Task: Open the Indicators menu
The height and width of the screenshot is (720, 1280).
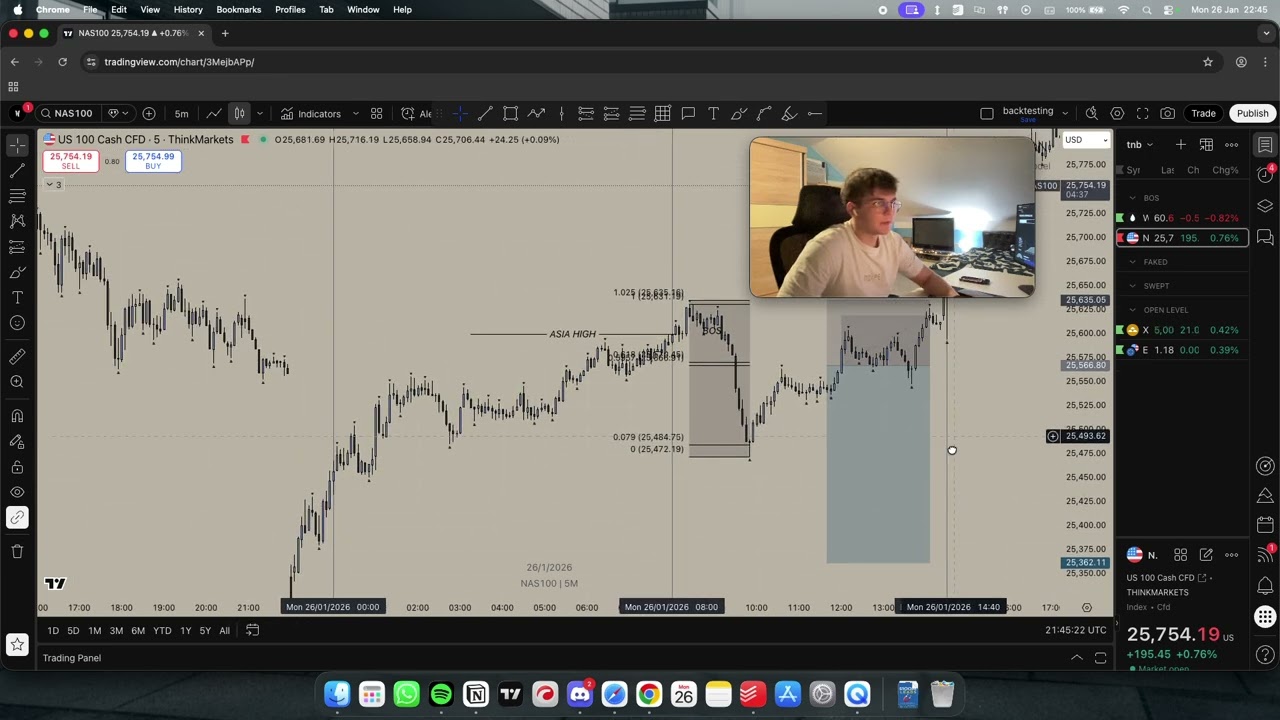Action: [x=311, y=113]
